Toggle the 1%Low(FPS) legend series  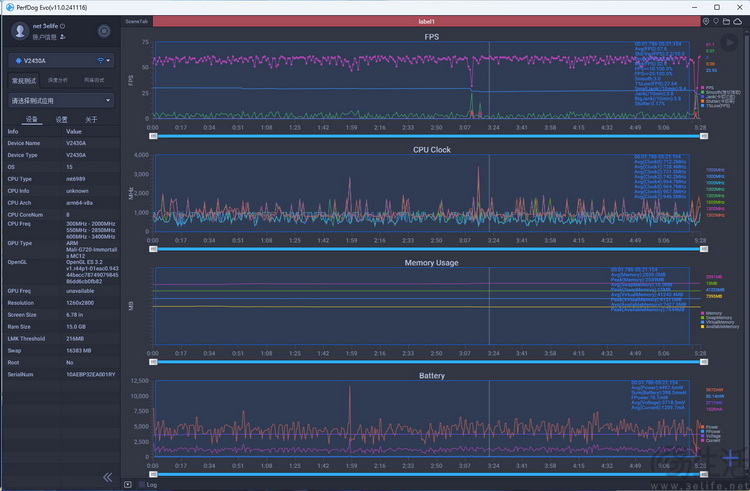715,106
